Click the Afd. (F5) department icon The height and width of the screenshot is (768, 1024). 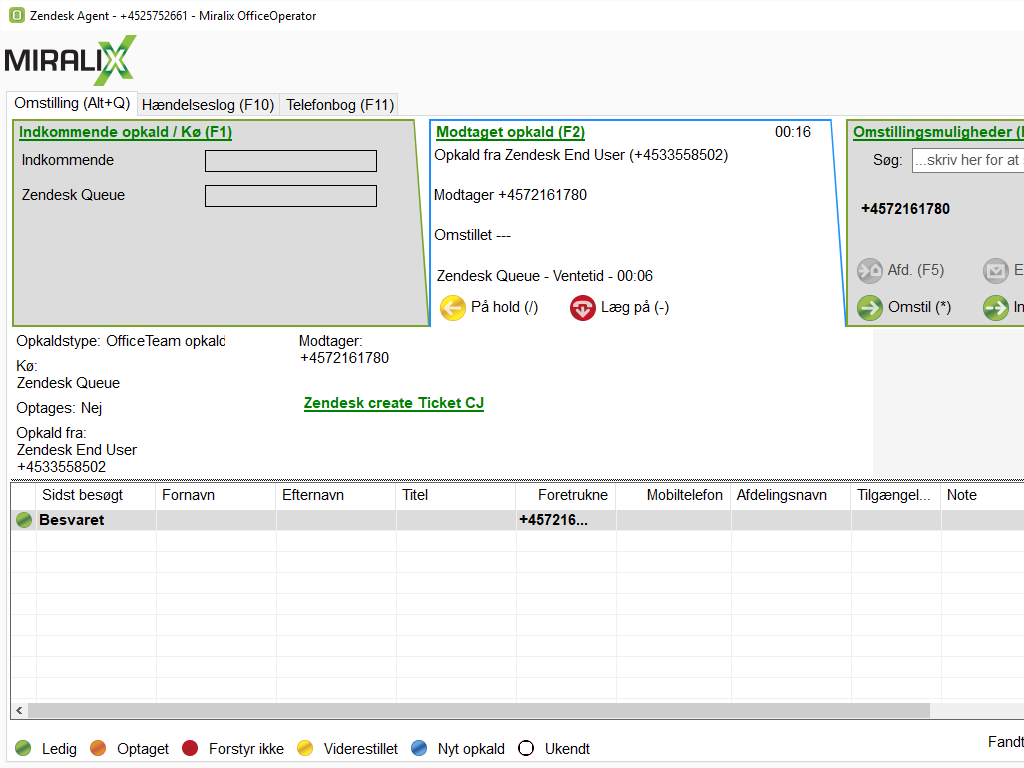(x=870, y=271)
